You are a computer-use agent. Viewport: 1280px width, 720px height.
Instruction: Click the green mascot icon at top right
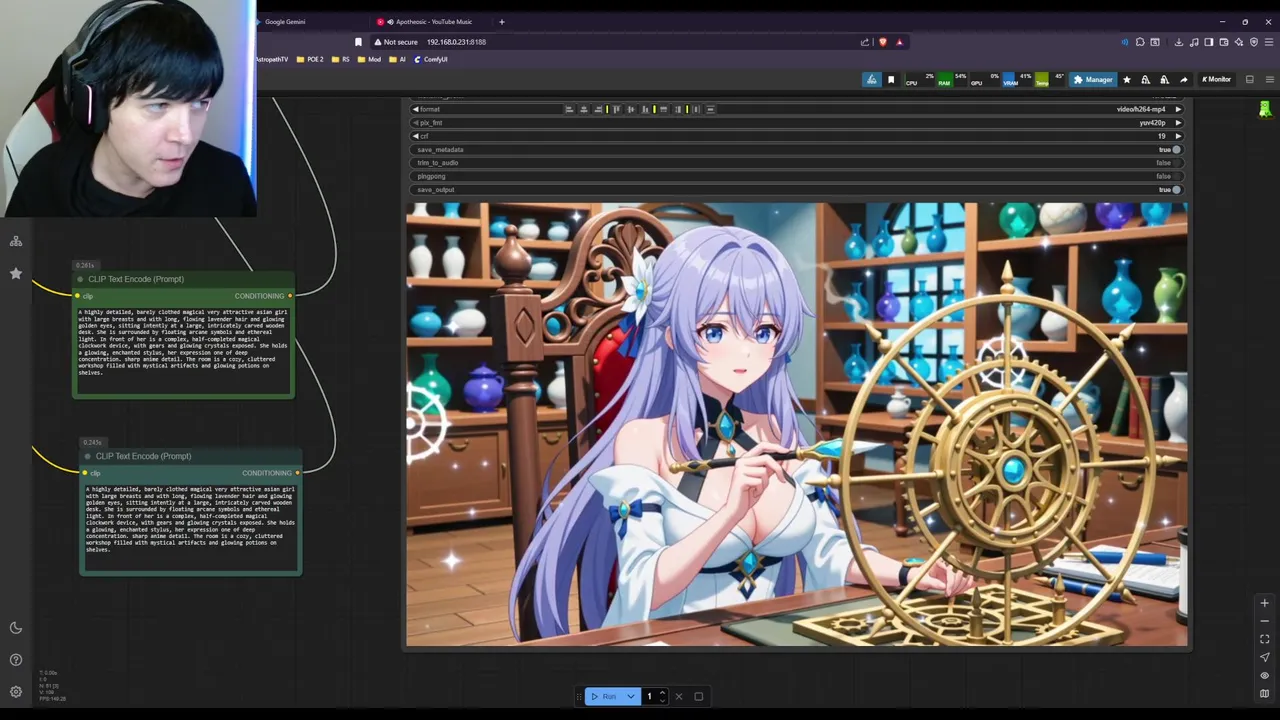1265,109
